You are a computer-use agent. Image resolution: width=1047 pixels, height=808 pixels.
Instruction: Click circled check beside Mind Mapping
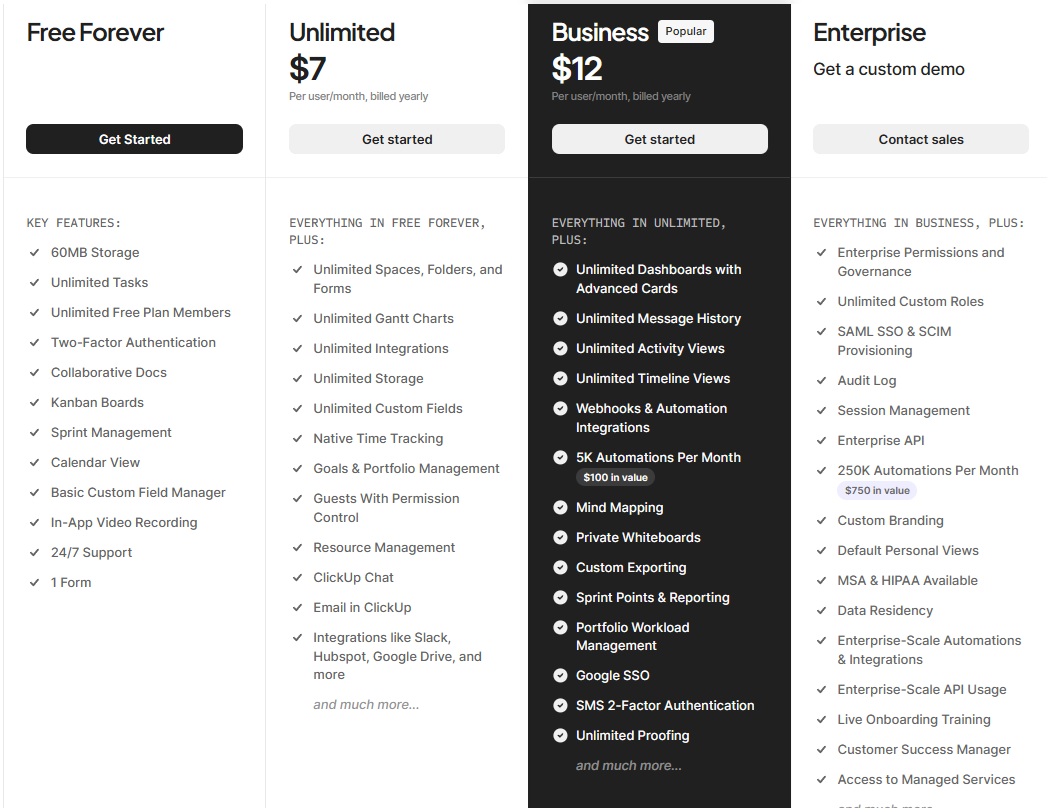[560, 508]
